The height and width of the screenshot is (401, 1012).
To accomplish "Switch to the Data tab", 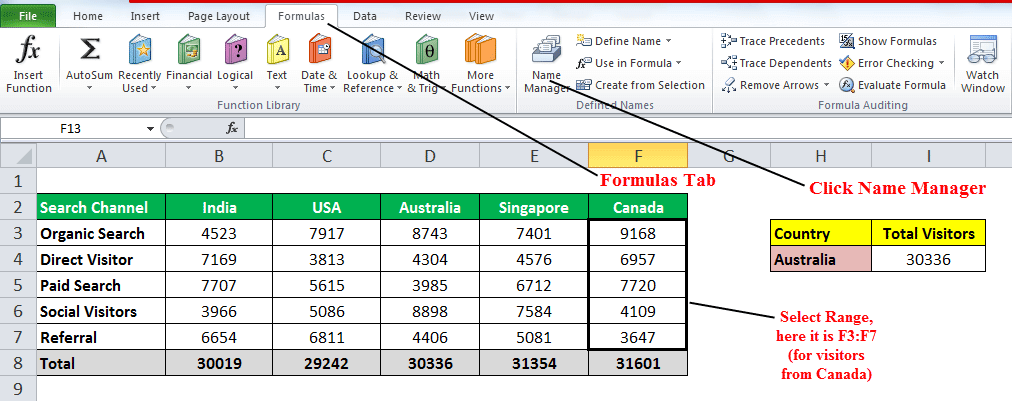I will [x=365, y=16].
